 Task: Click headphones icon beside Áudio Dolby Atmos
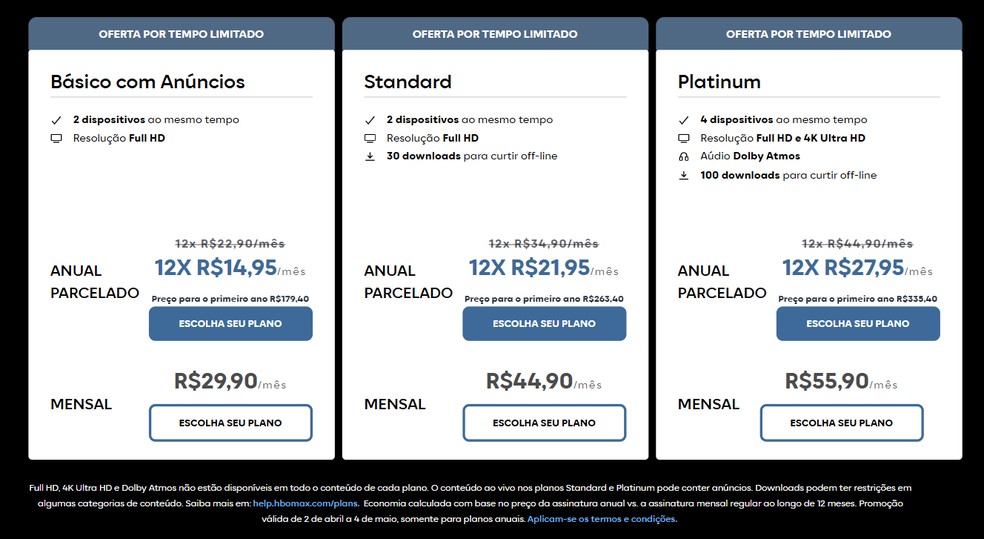684,157
